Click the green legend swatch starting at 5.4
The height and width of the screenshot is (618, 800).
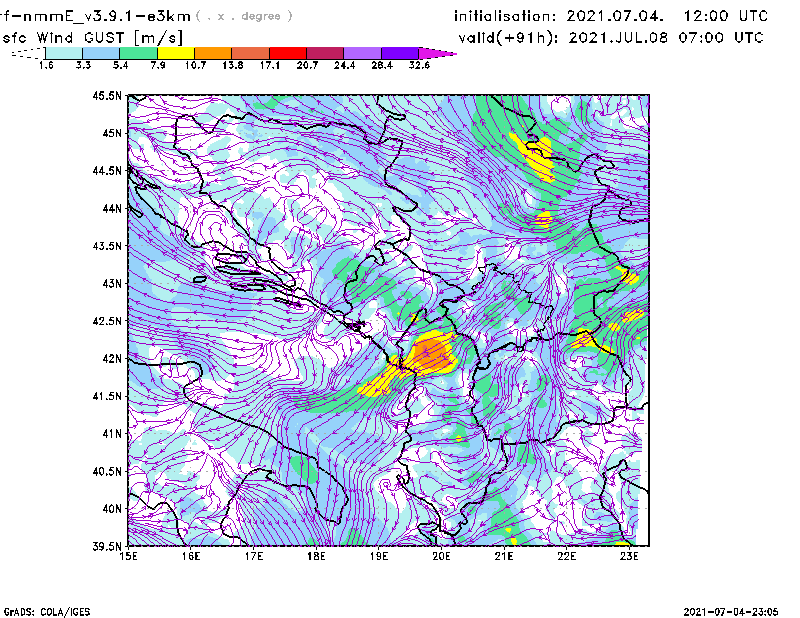[138, 53]
